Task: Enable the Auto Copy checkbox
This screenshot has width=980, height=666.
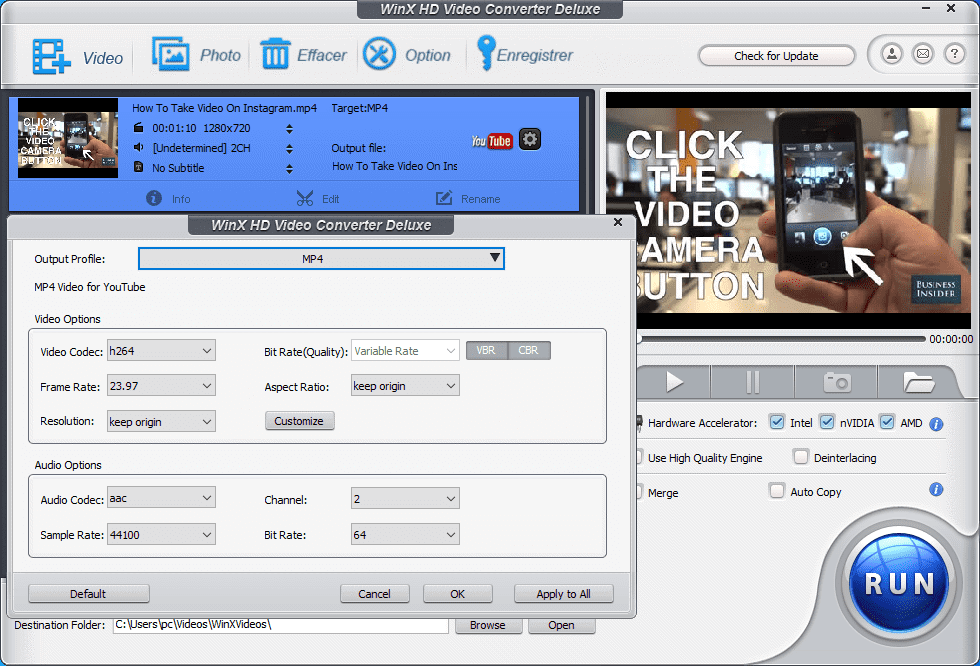Action: click(x=776, y=491)
